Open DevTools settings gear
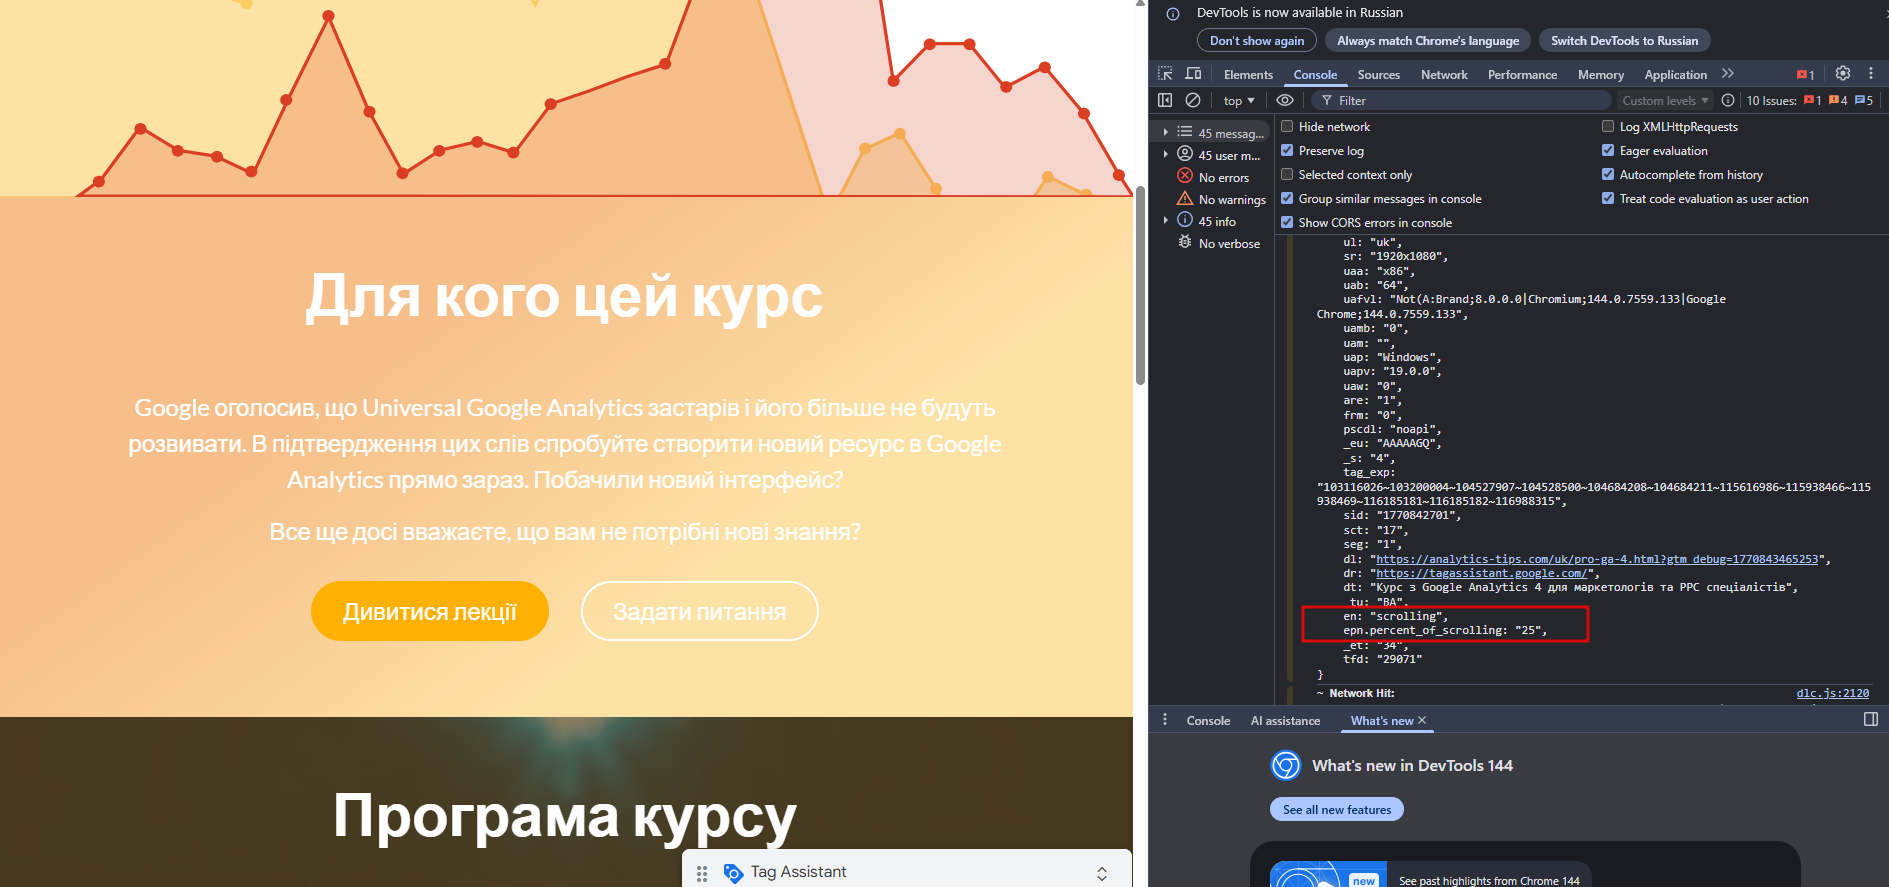1889x887 pixels. [1843, 73]
